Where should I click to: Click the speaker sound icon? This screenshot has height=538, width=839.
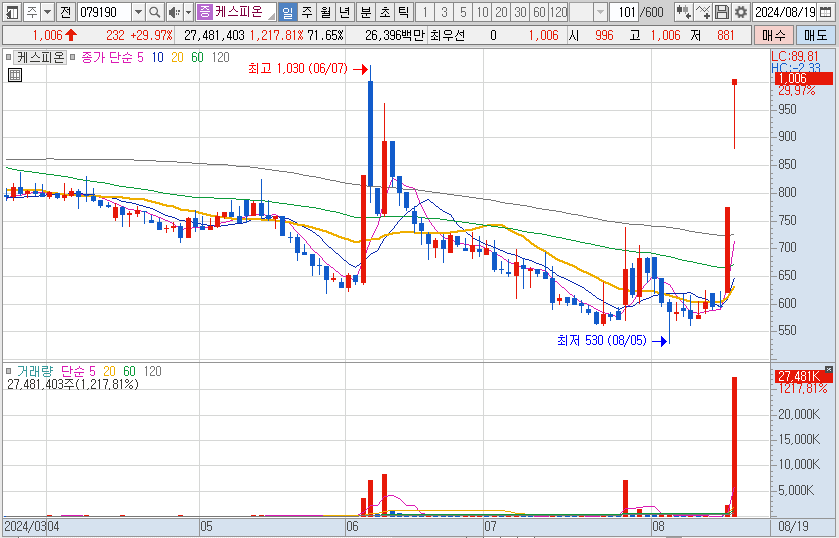(174, 11)
